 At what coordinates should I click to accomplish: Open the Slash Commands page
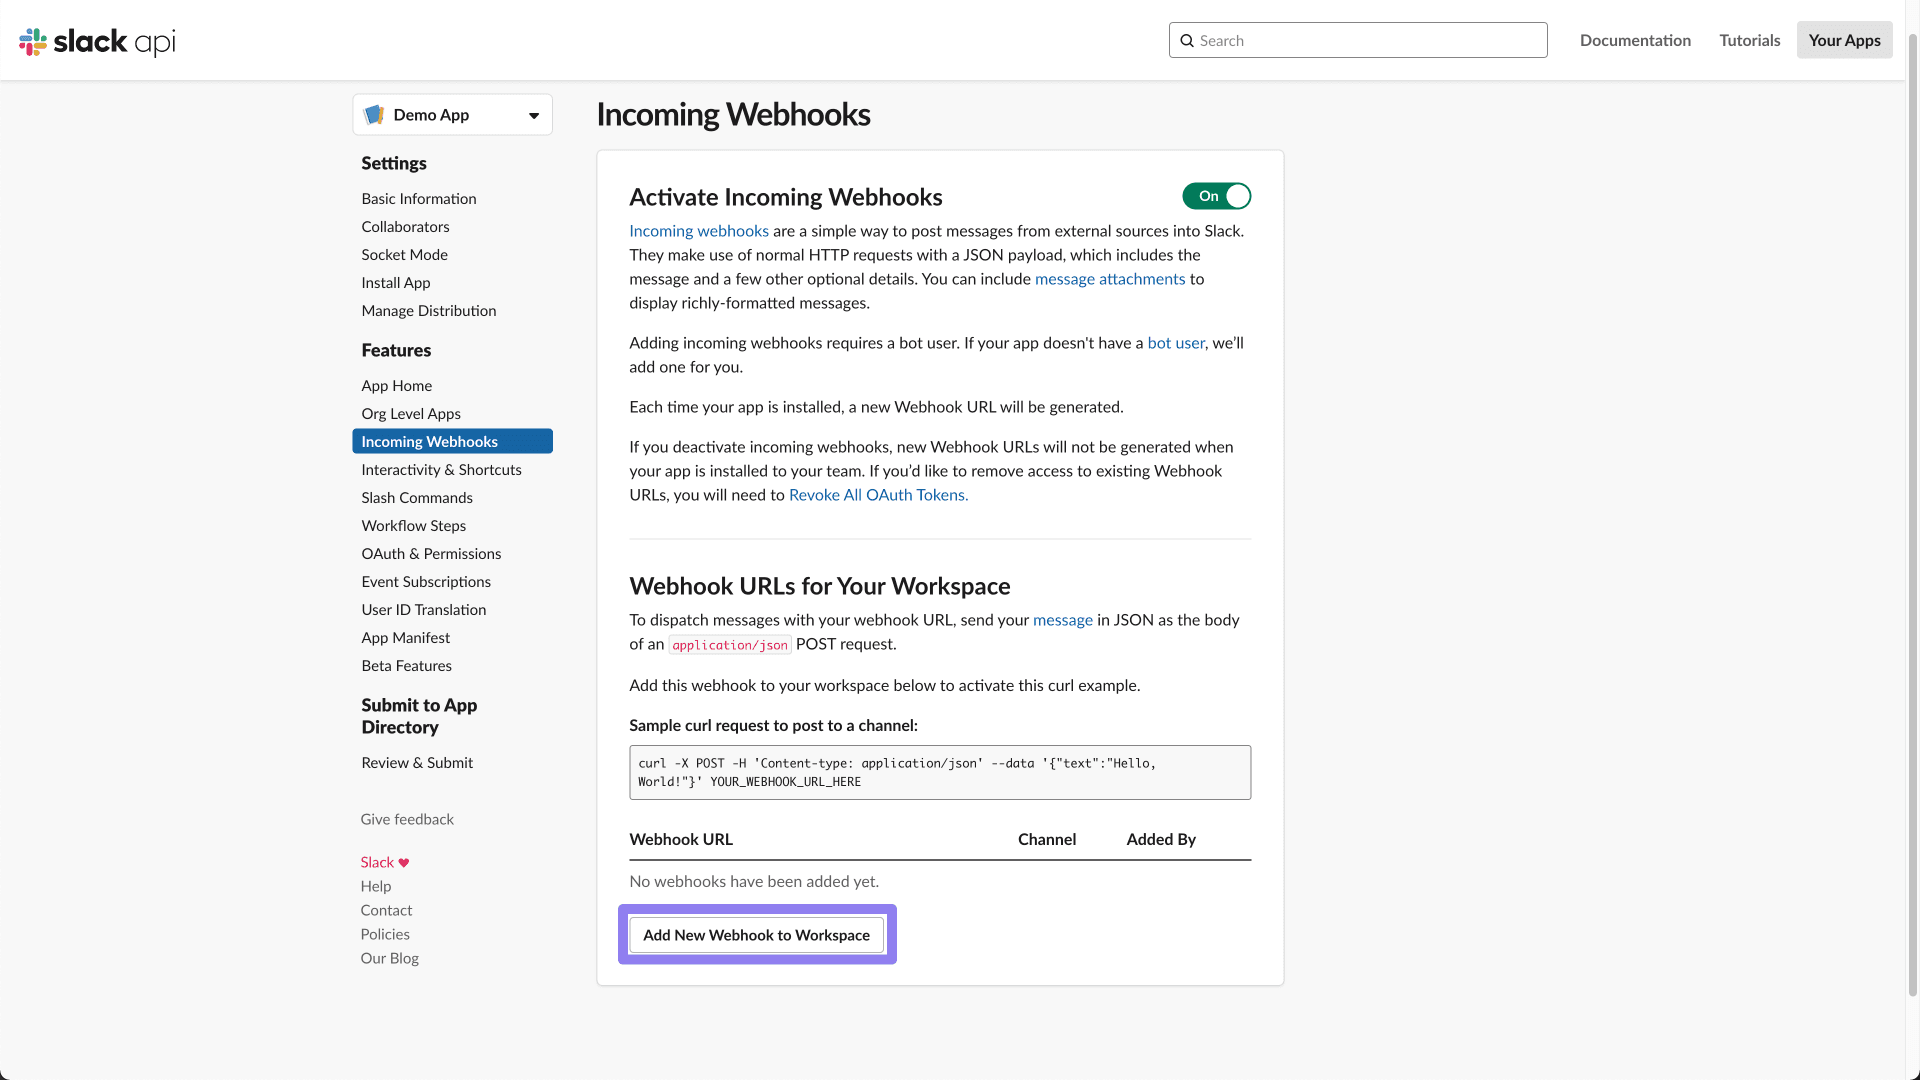click(417, 497)
